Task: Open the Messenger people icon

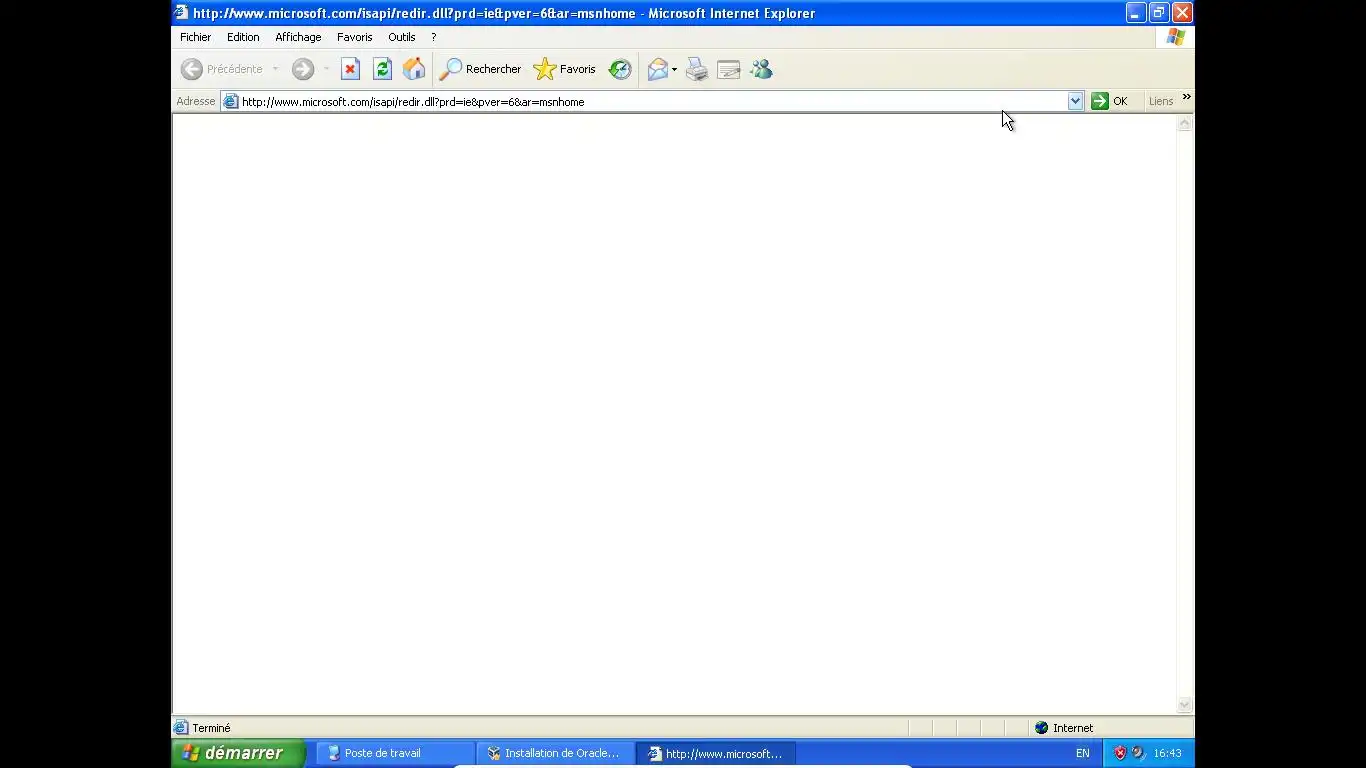Action: (761, 69)
